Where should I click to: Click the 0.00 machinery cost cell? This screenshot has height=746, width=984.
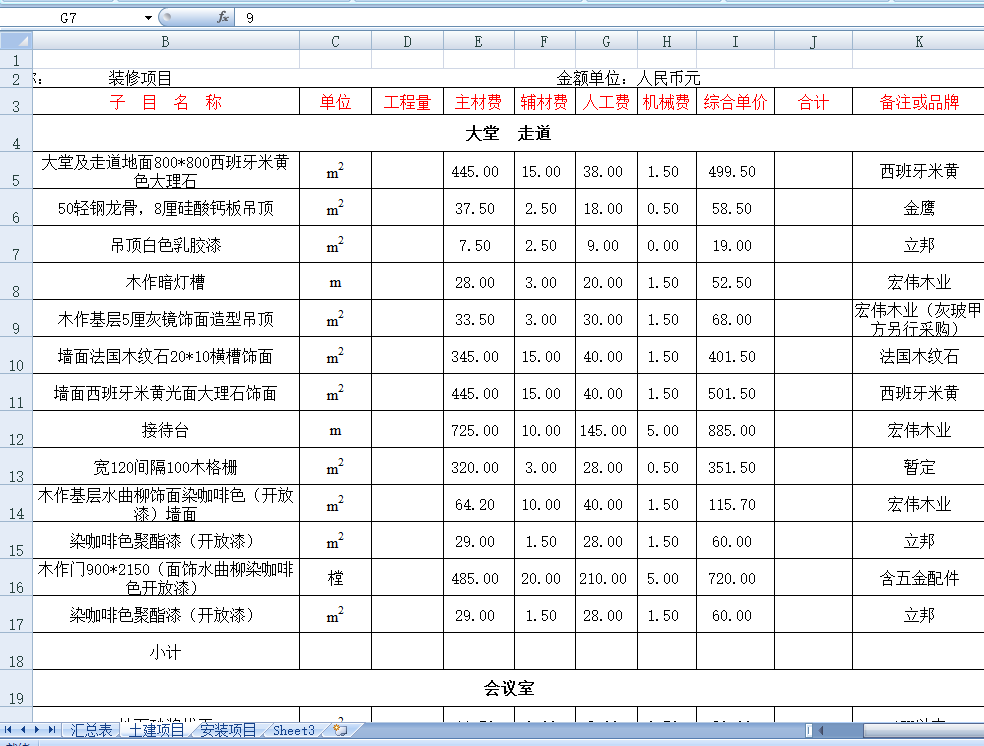tap(666, 245)
